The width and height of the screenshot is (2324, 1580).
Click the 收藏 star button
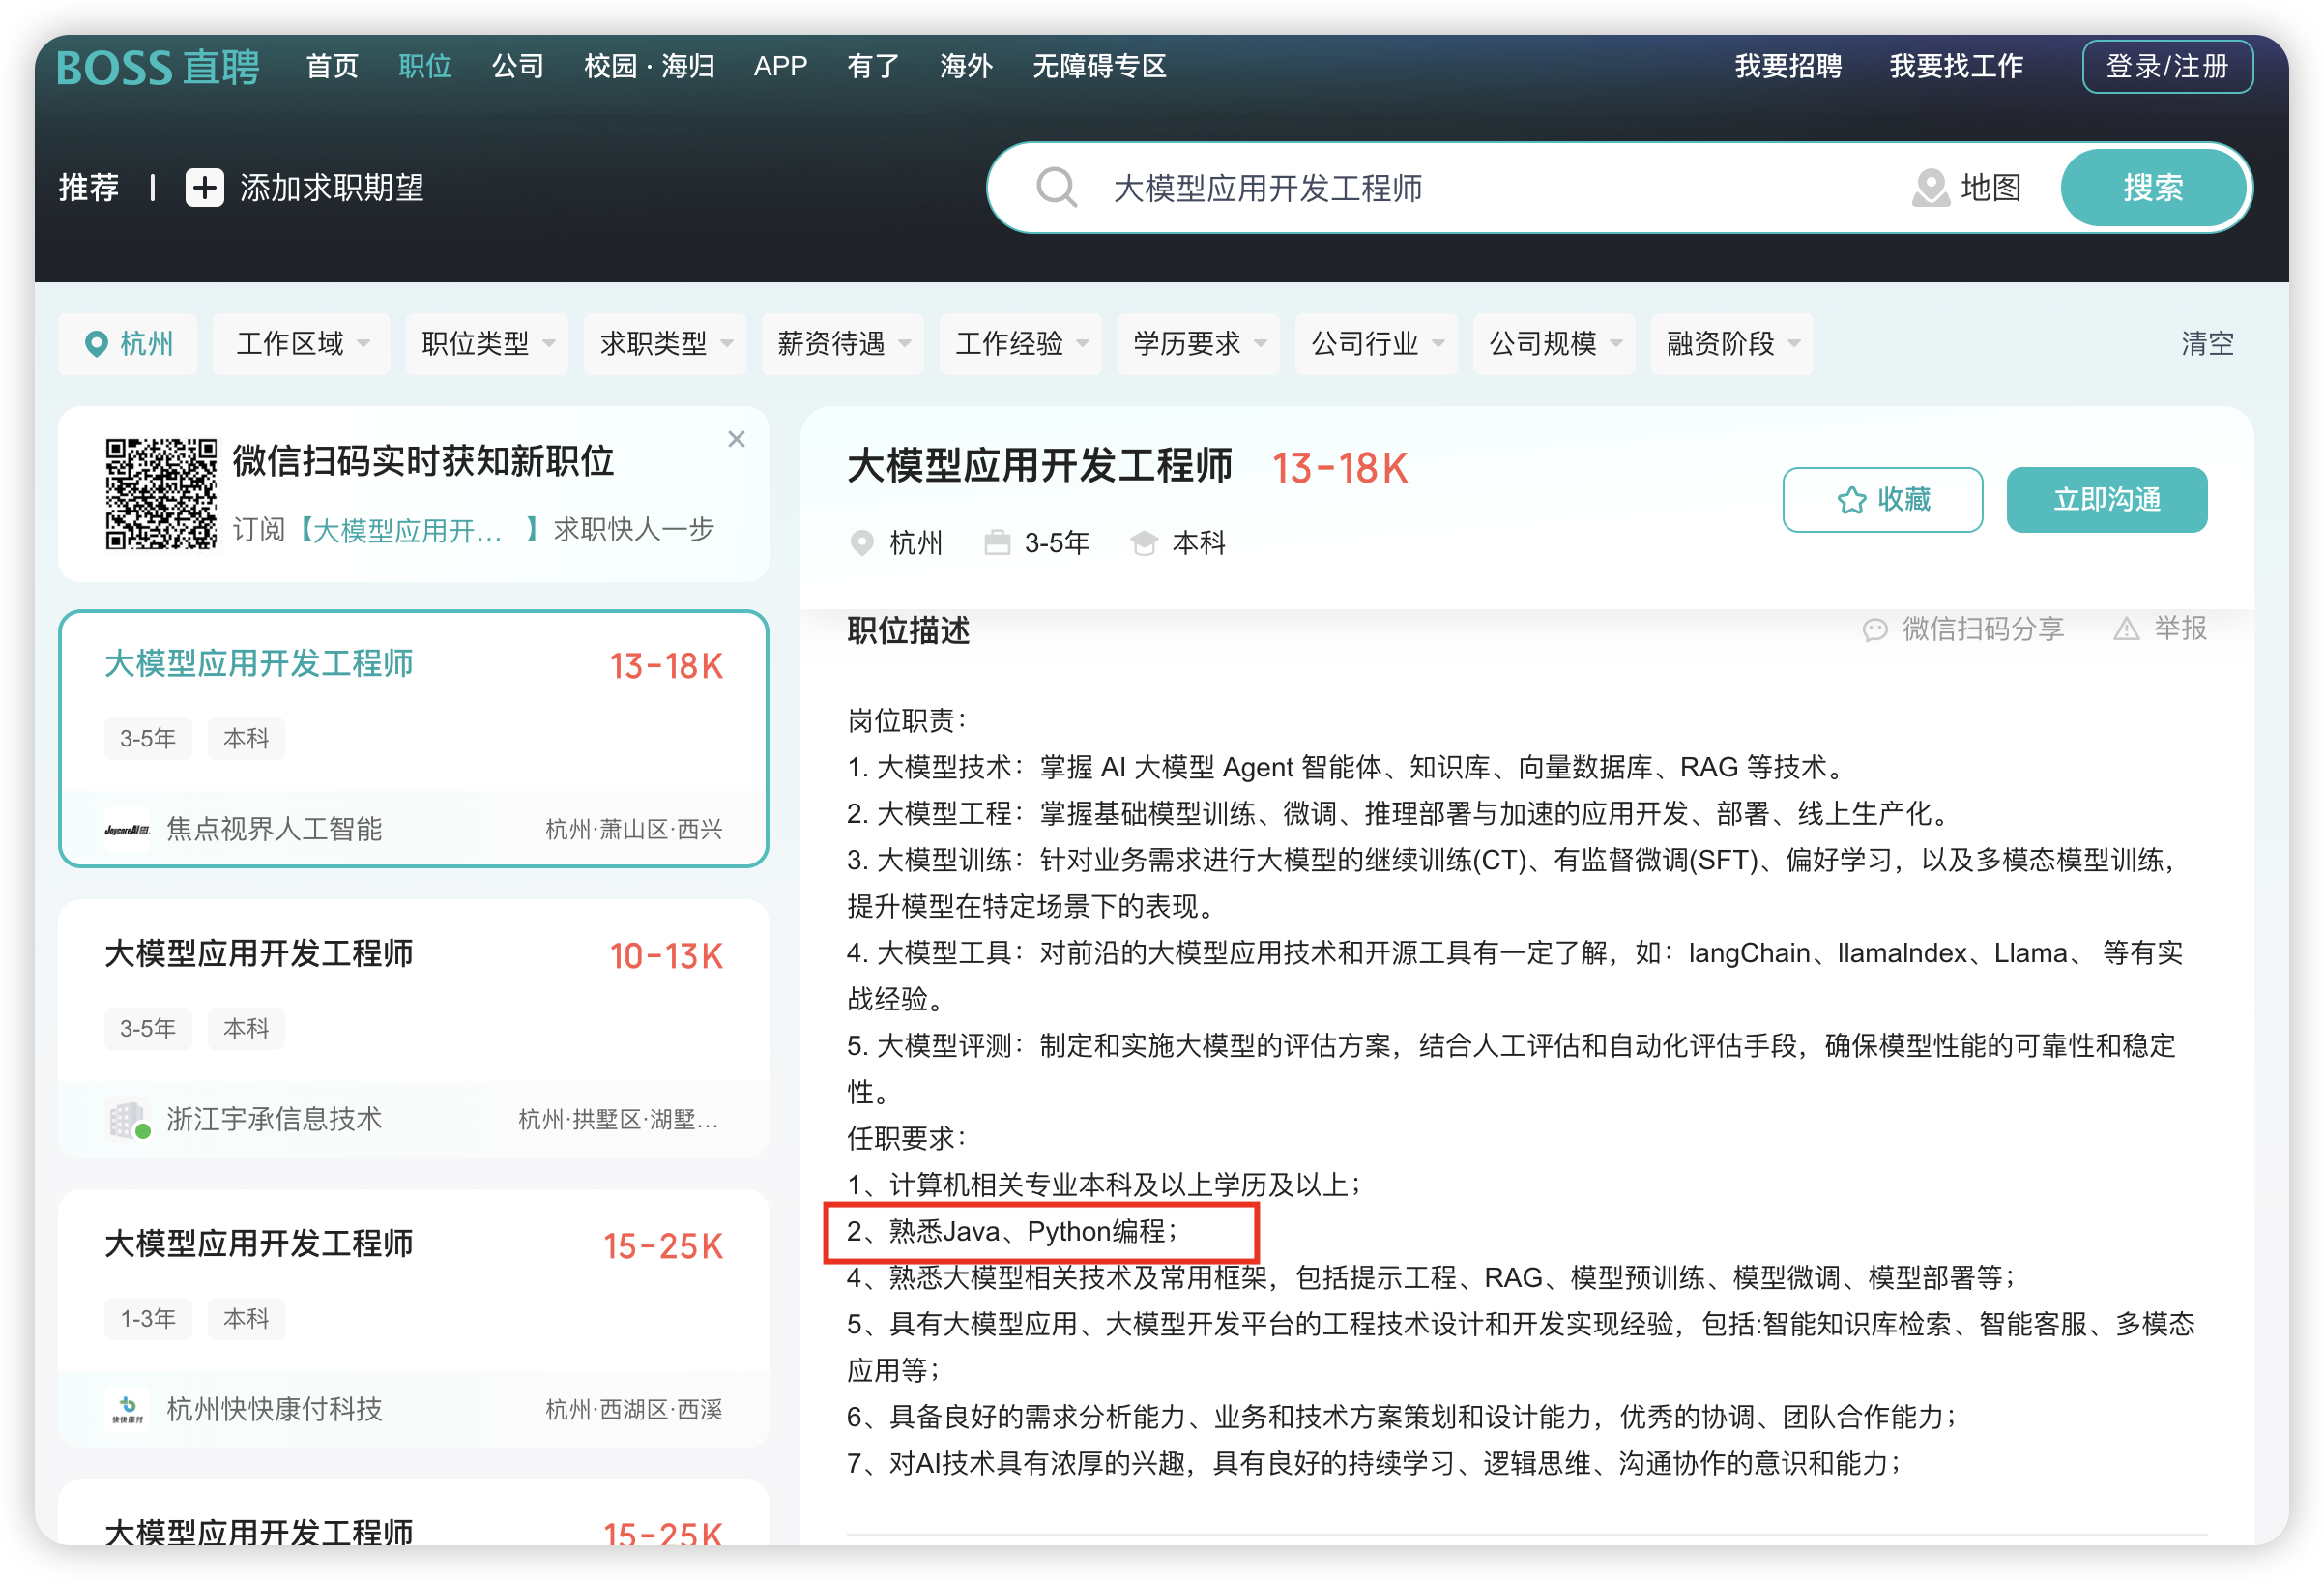1882,500
